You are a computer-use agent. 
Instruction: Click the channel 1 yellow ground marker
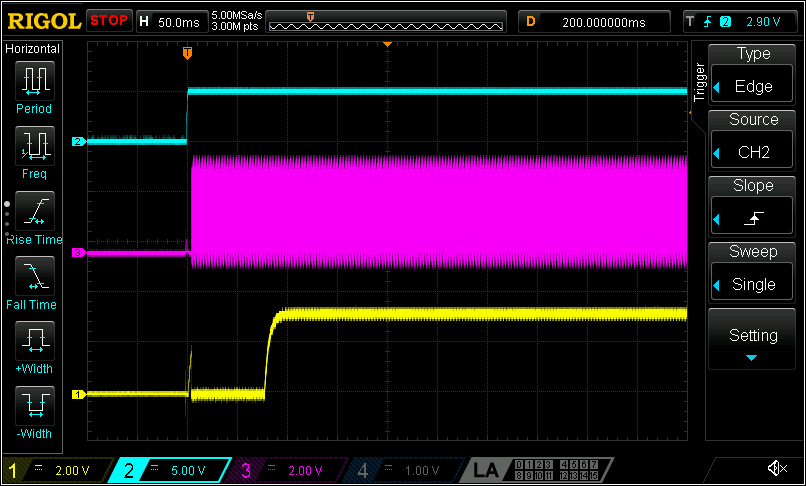(x=78, y=394)
